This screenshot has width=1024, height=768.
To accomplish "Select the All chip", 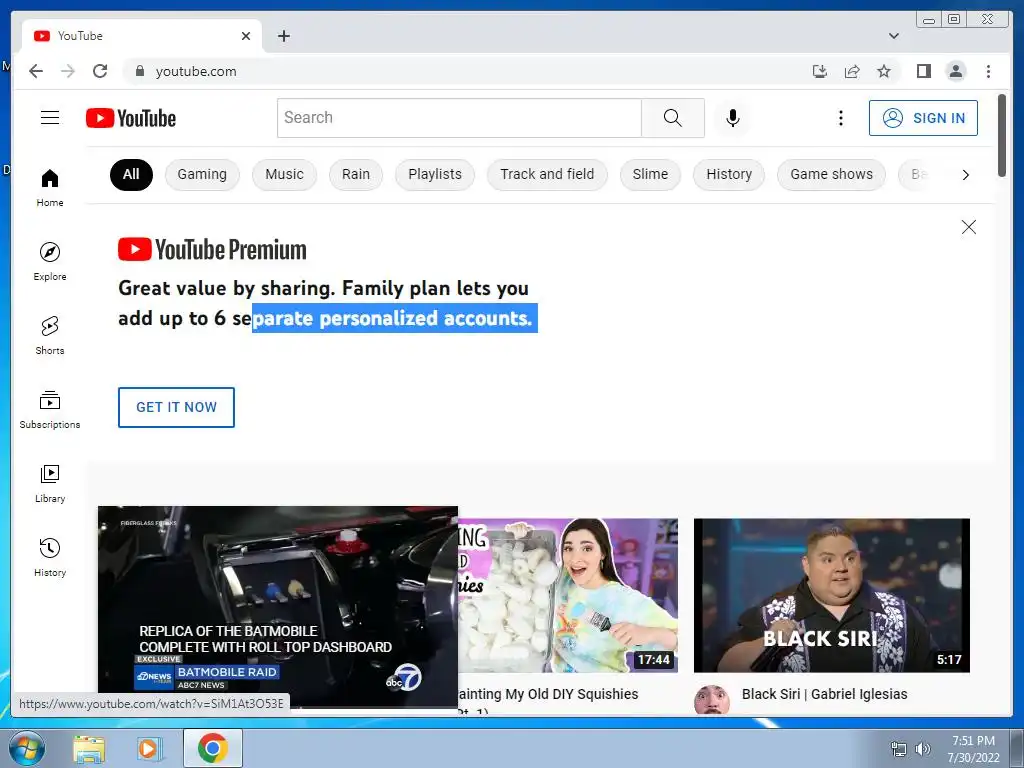I will coord(131,174).
